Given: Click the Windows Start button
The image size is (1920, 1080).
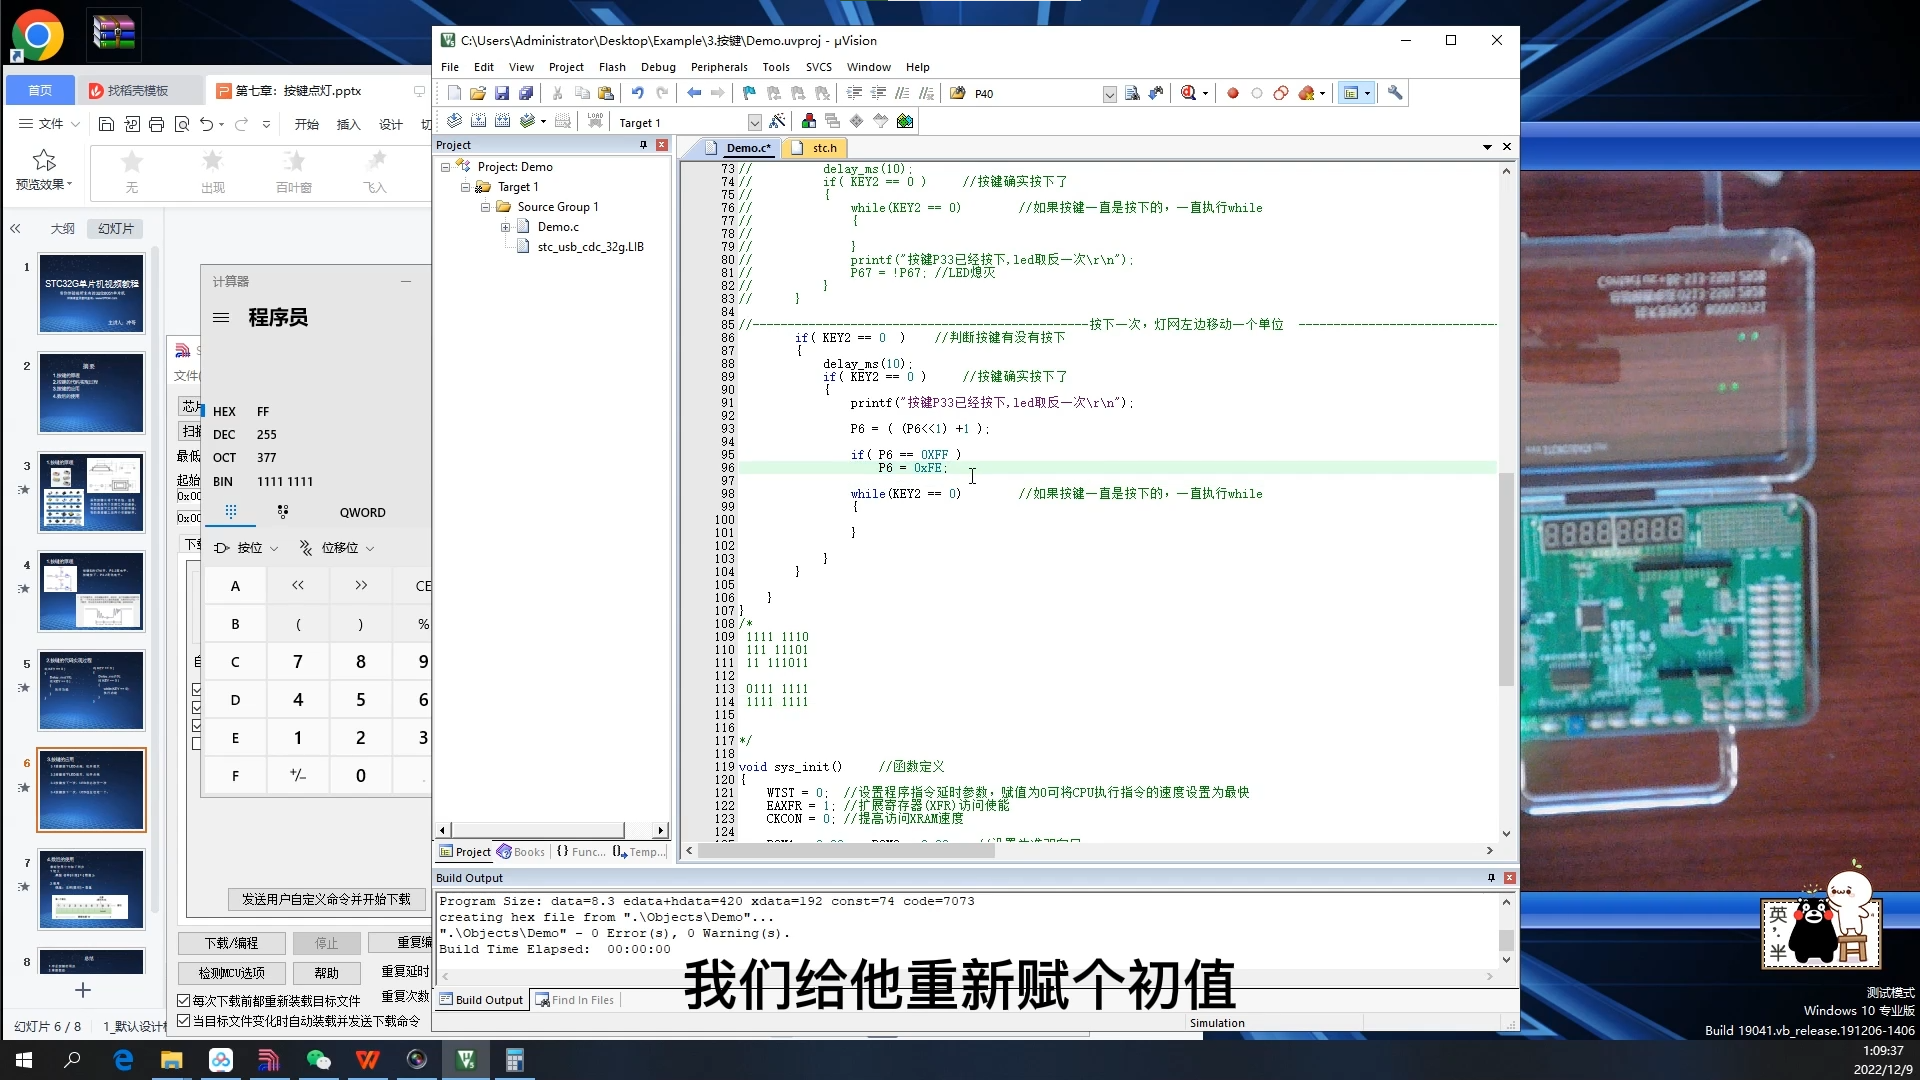Looking at the screenshot, I should (x=24, y=1060).
